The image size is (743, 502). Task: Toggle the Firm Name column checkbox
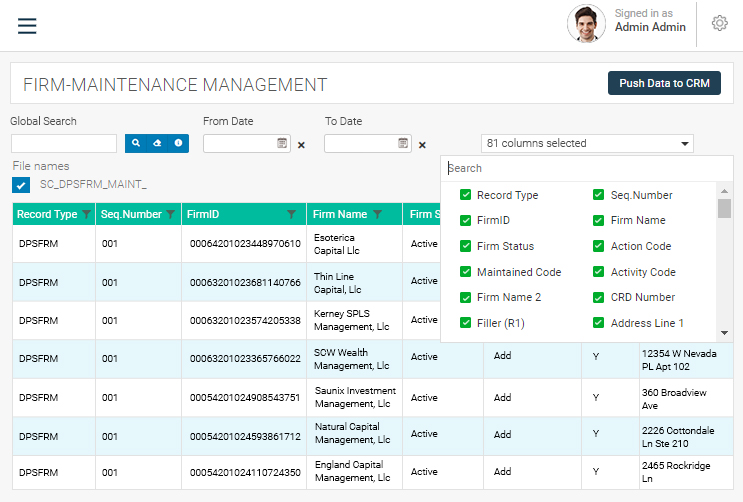598,220
